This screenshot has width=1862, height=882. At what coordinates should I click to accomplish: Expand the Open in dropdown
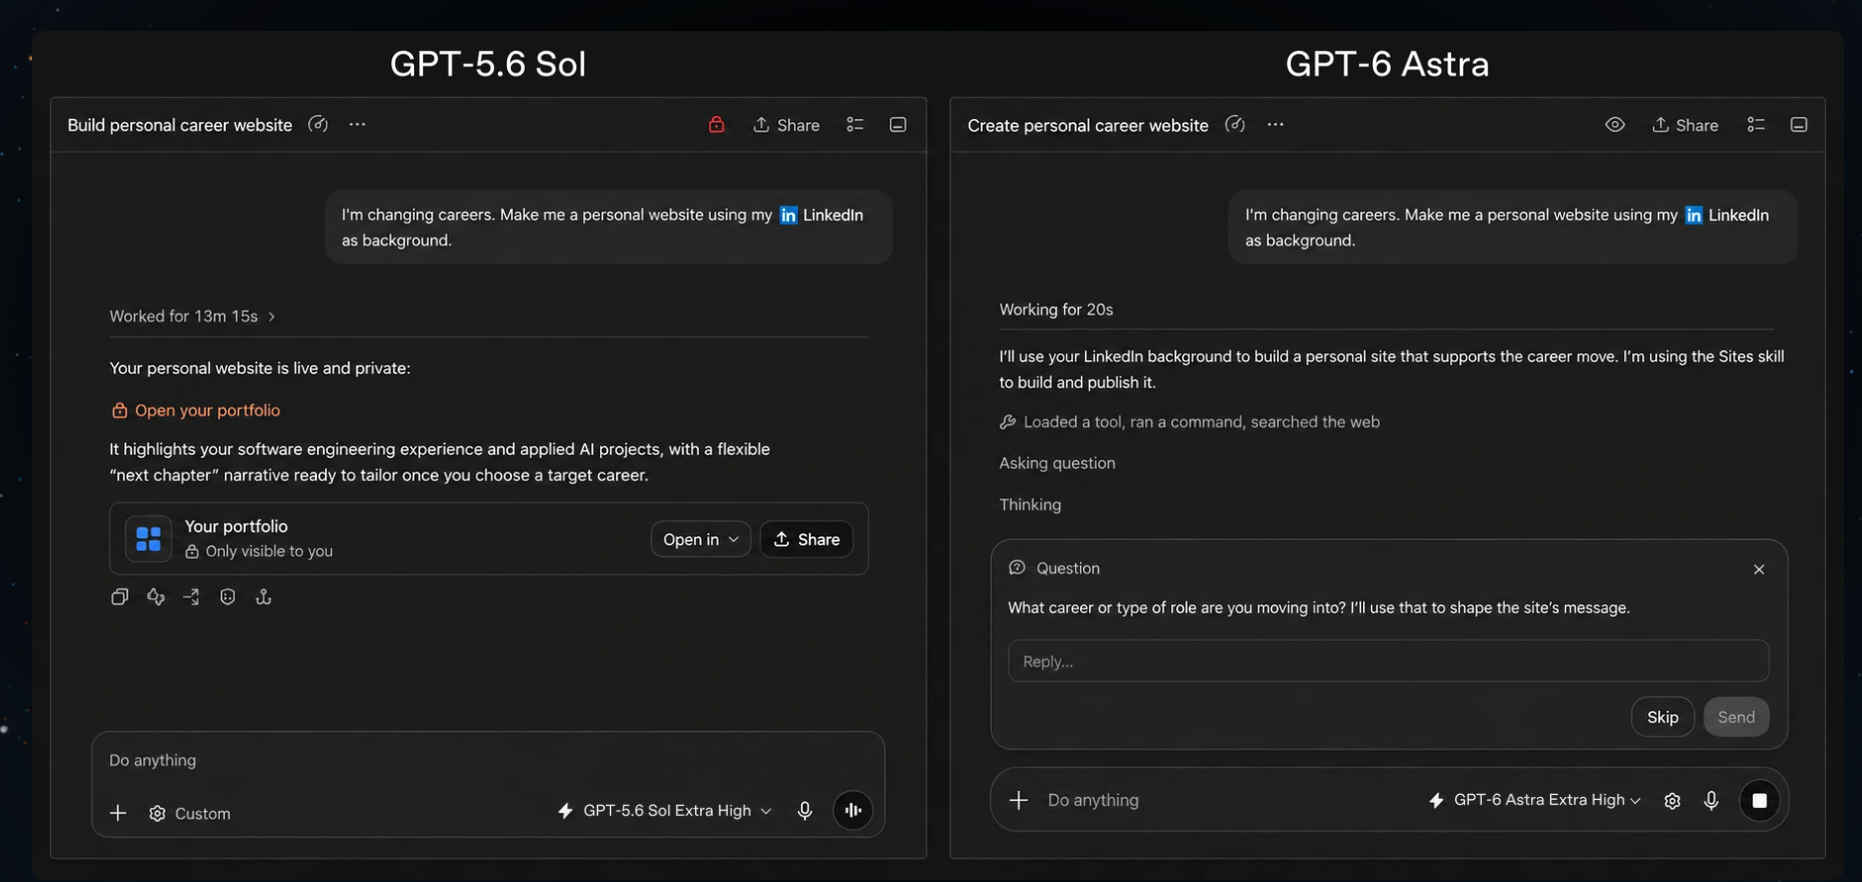(700, 539)
